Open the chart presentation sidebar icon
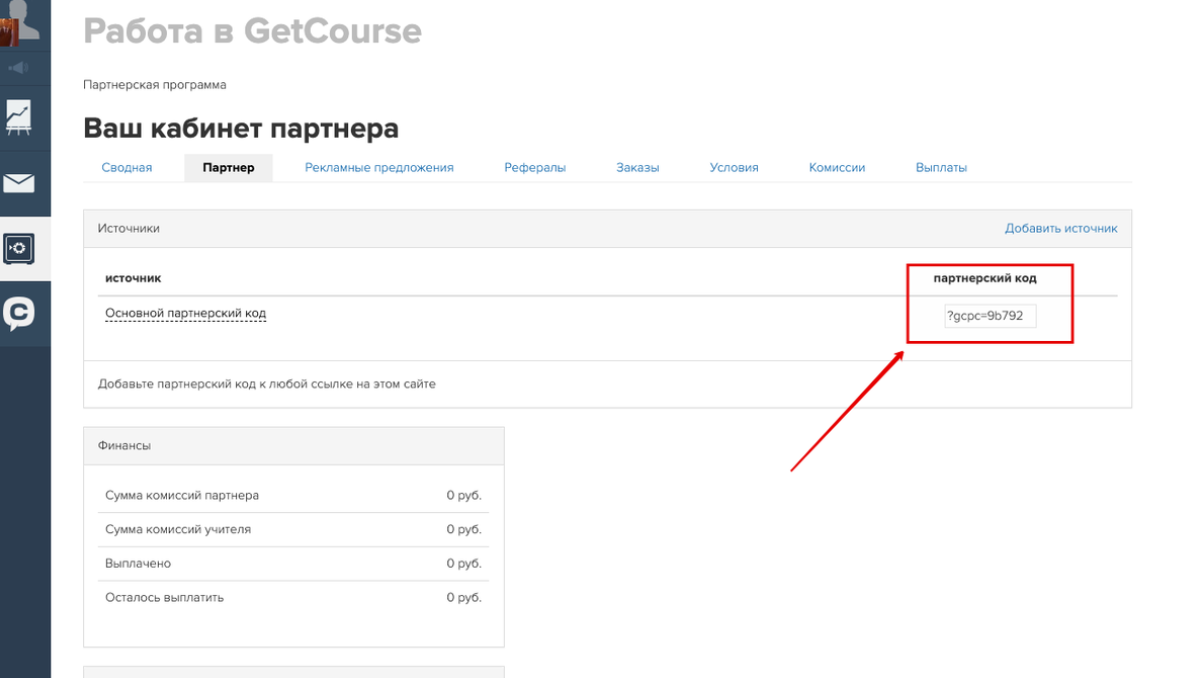This screenshot has height=678, width=1187. click(19, 118)
